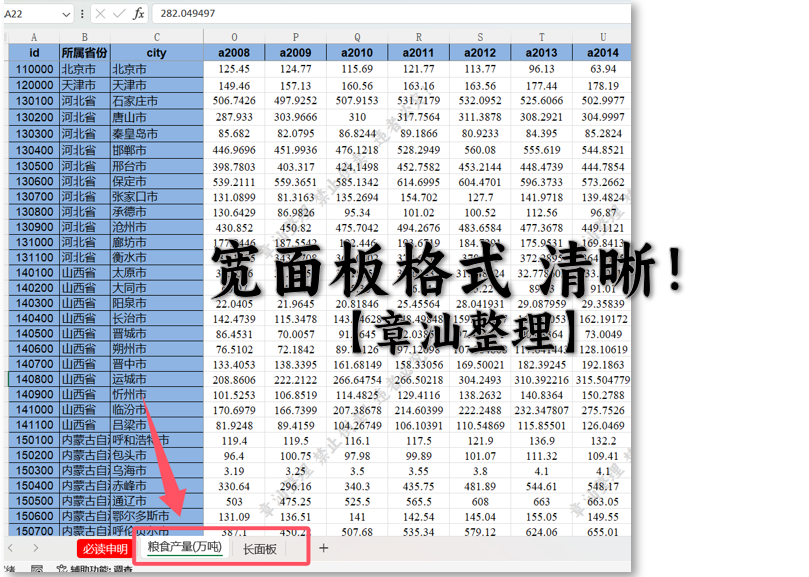Select column S header
This screenshot has height=577, width=809.
coord(480,37)
